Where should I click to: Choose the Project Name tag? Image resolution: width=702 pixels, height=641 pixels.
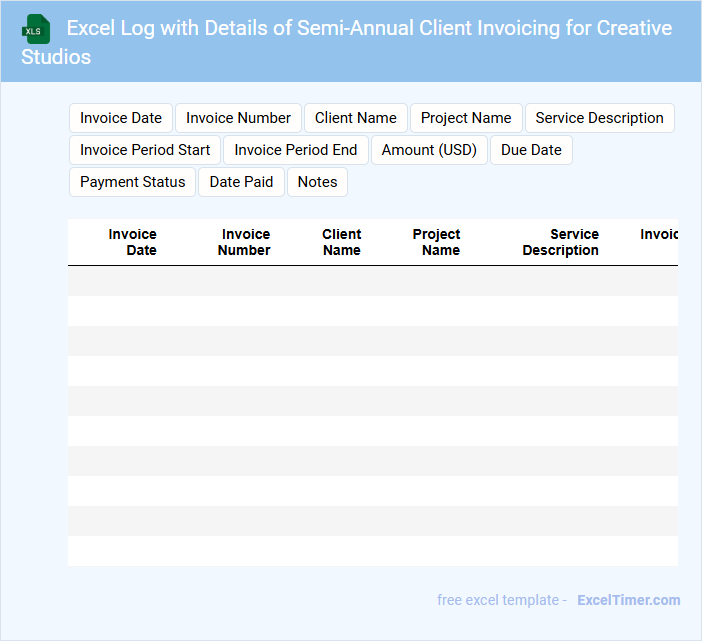[x=466, y=118]
